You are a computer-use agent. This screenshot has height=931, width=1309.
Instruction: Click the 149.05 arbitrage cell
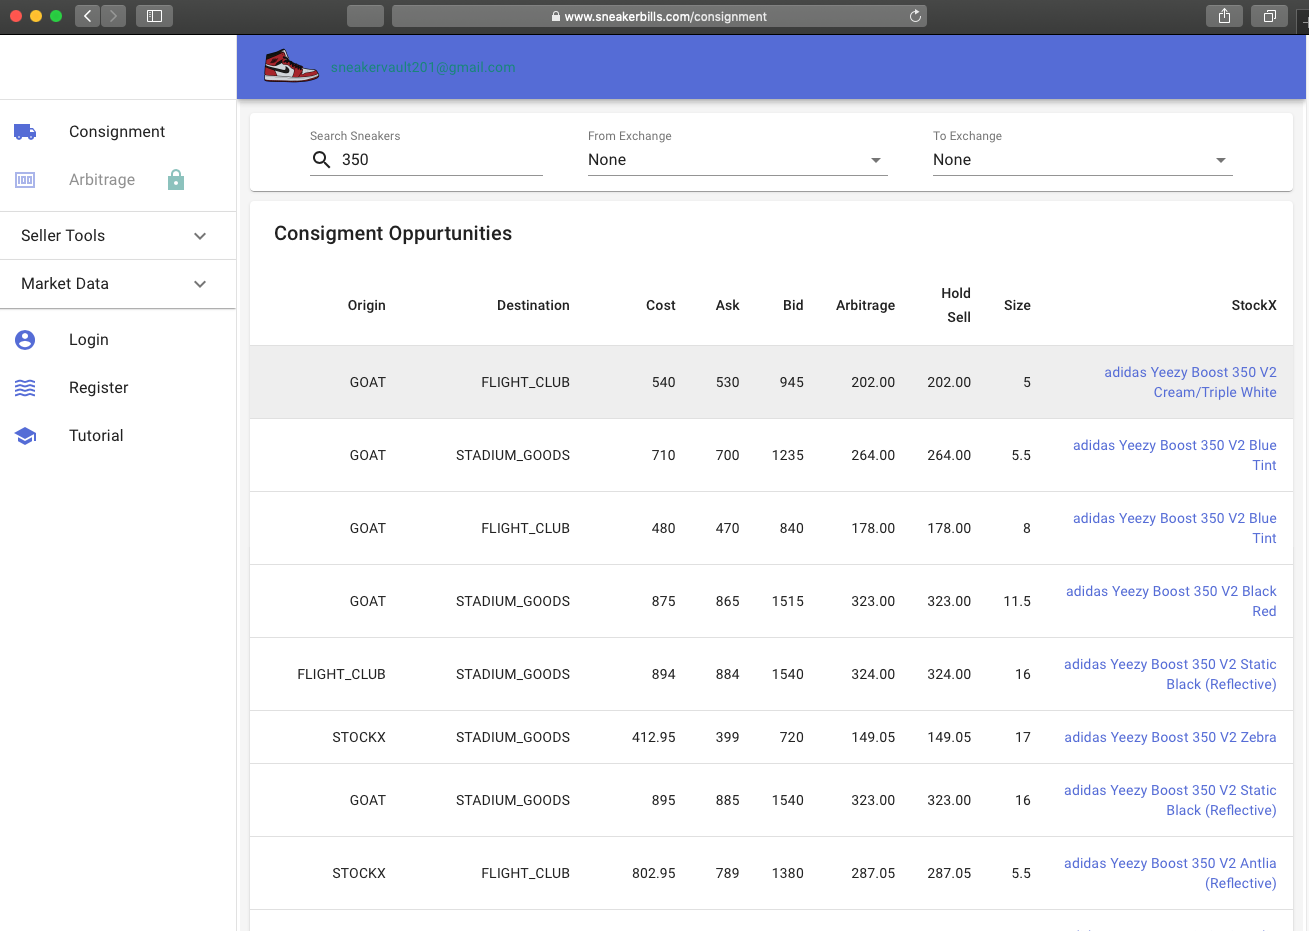click(x=873, y=737)
